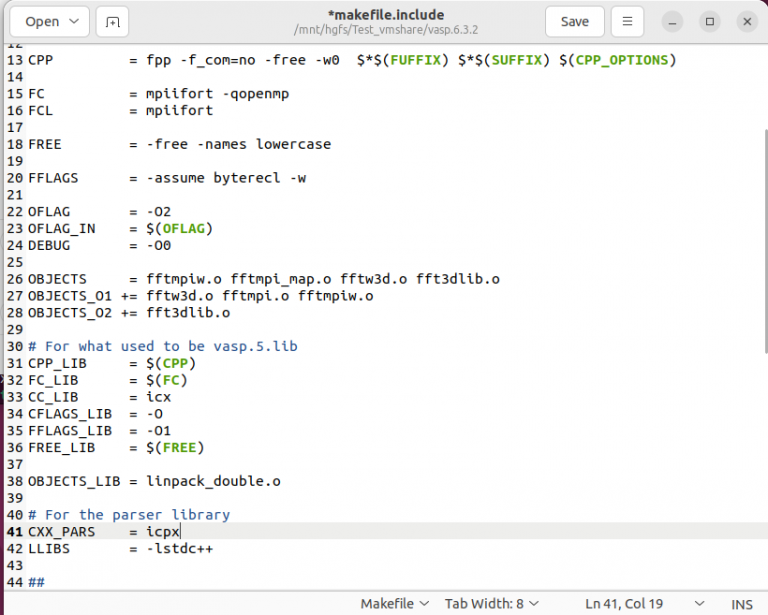
Task: Change Tab Width: 8 setting
Action: pyautogui.click(x=492, y=603)
